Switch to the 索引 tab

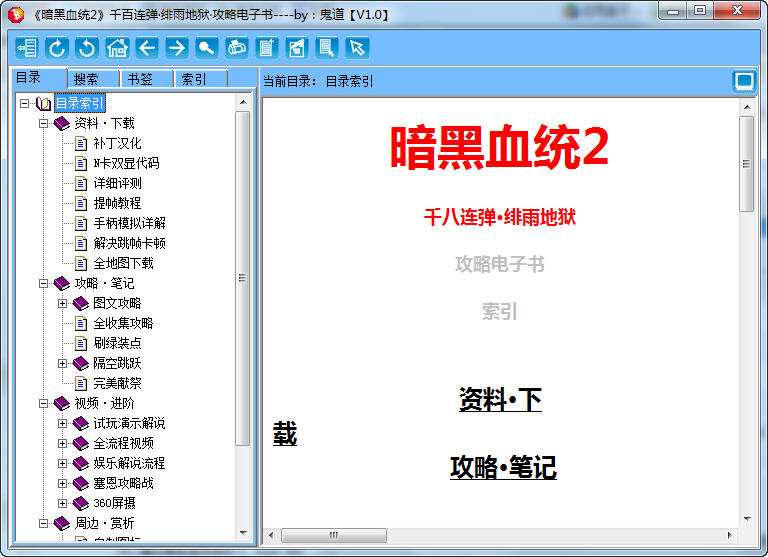tap(201, 79)
